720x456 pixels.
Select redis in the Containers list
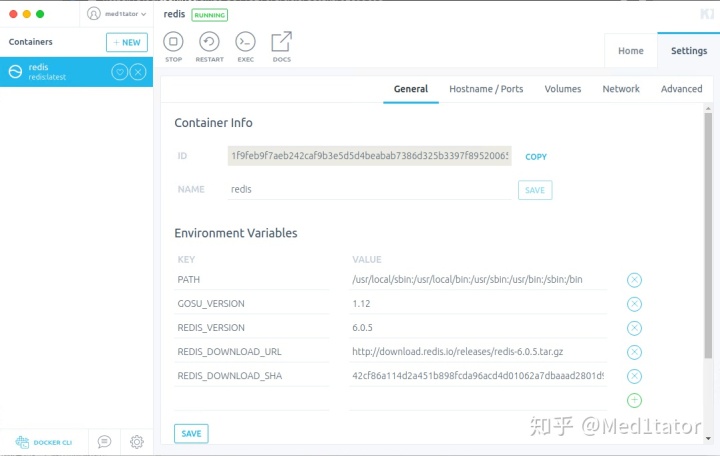click(76, 72)
